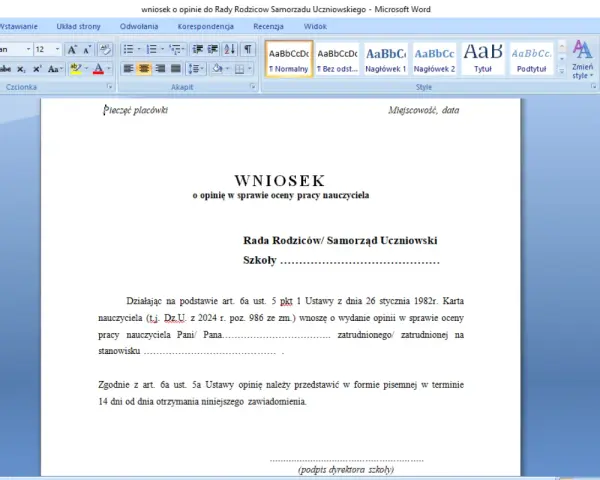Image resolution: width=600 pixels, height=480 pixels.
Task: Apply the Tytuł style
Action: tap(483, 59)
